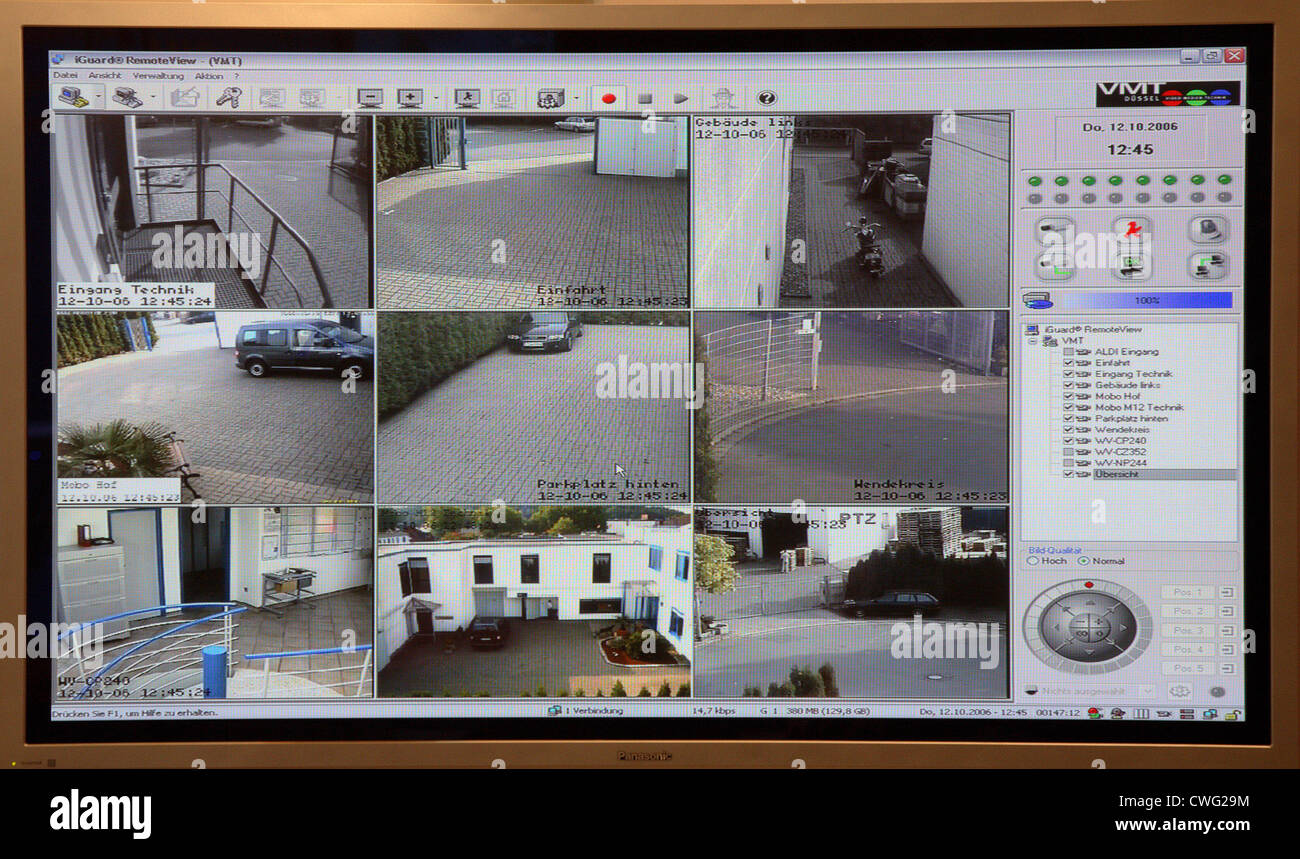Uncheck the Wendekreis camera checkbox
Viewport: 1300px width, 859px height.
tap(1069, 429)
